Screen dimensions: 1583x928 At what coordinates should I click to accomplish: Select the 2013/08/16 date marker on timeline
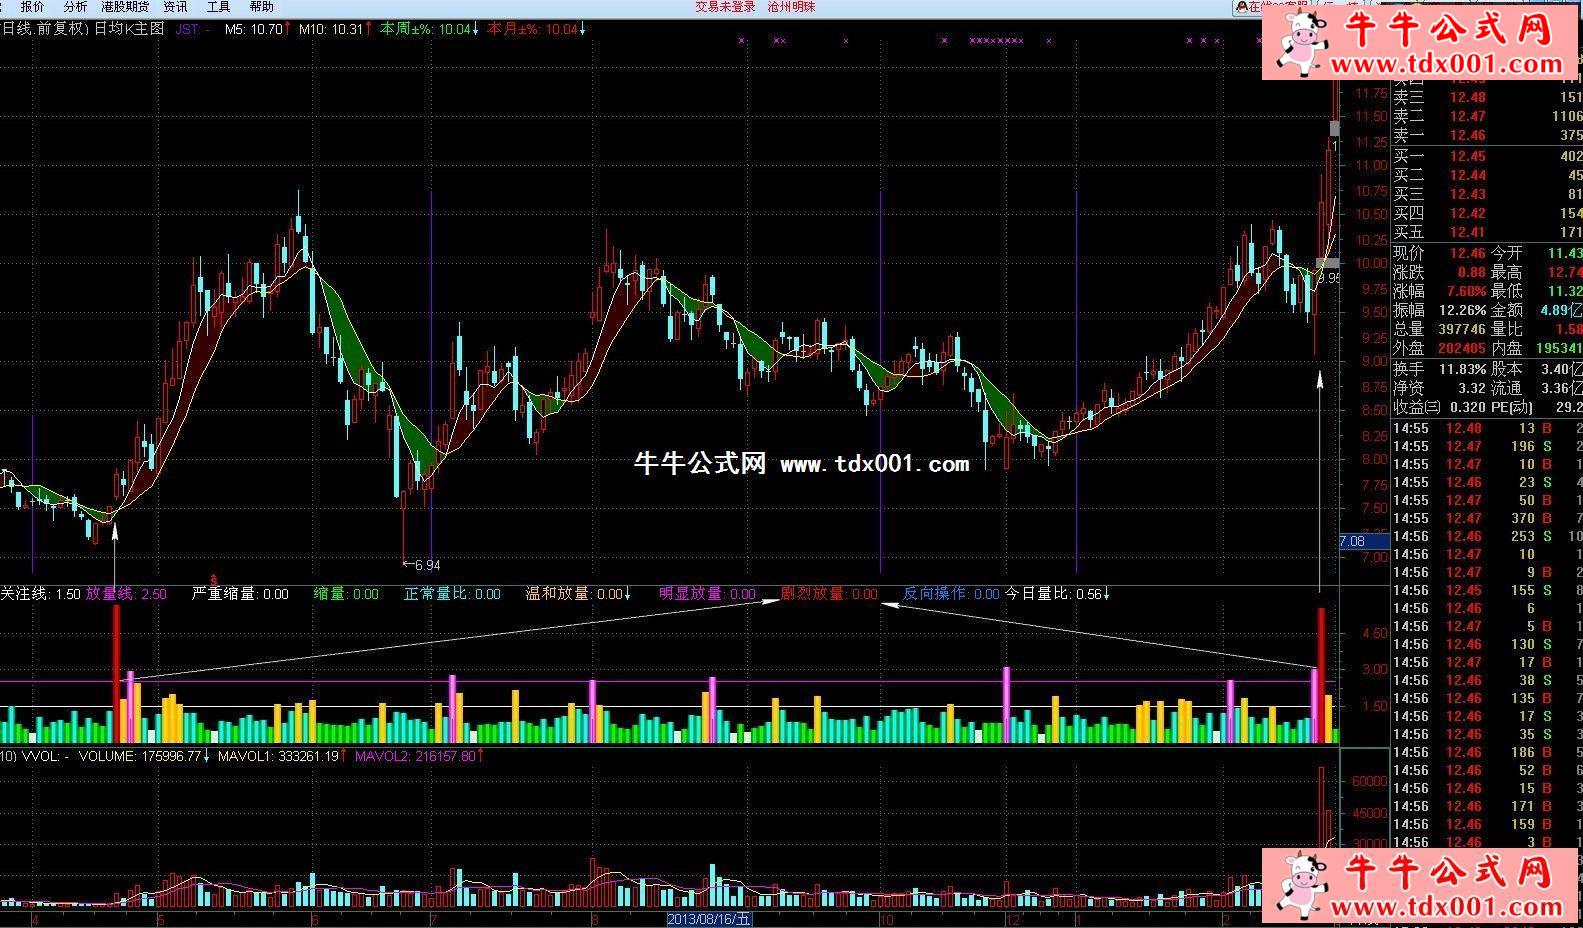(709, 919)
